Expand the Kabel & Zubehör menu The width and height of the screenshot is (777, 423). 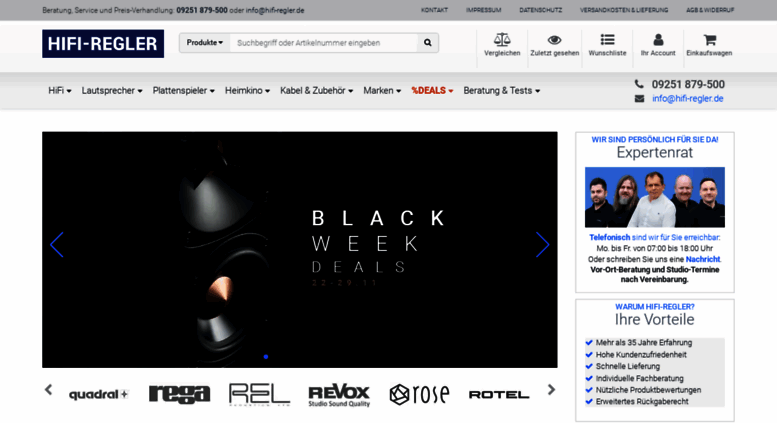click(x=317, y=91)
